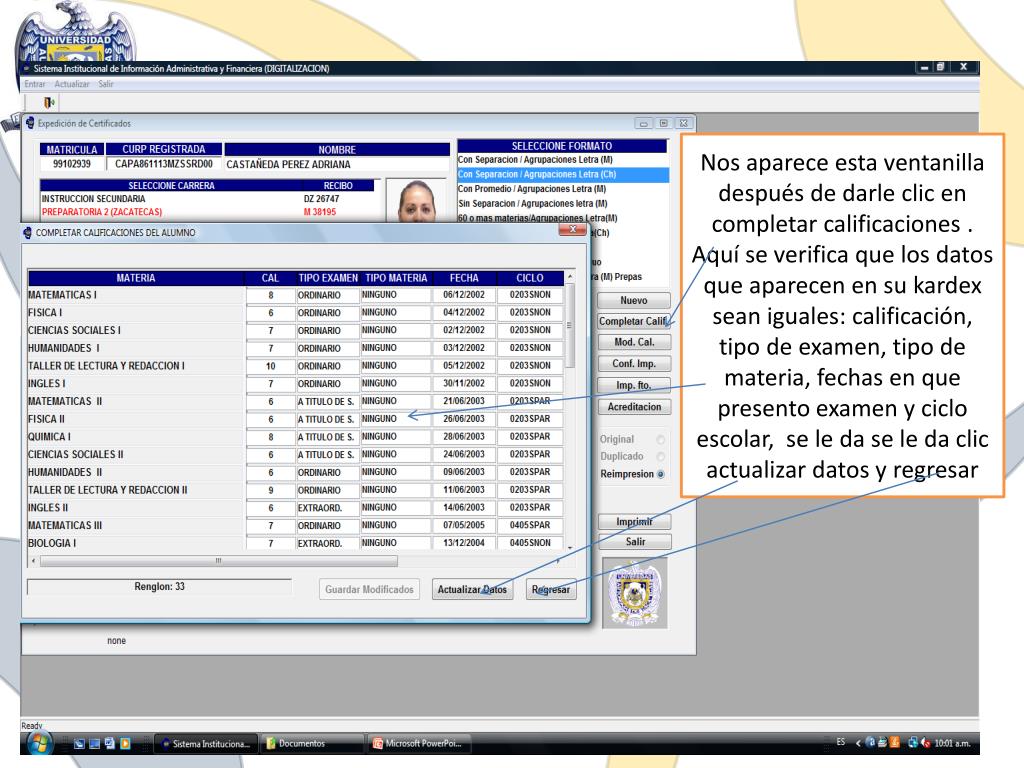Open the Entrar menu
This screenshot has height=768, width=1024.
[x=36, y=84]
